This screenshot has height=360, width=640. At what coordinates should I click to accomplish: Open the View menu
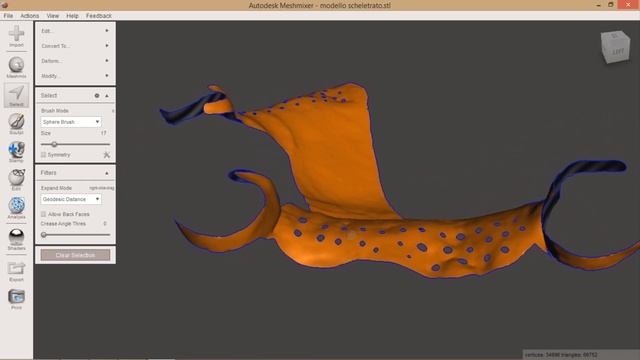[53, 16]
